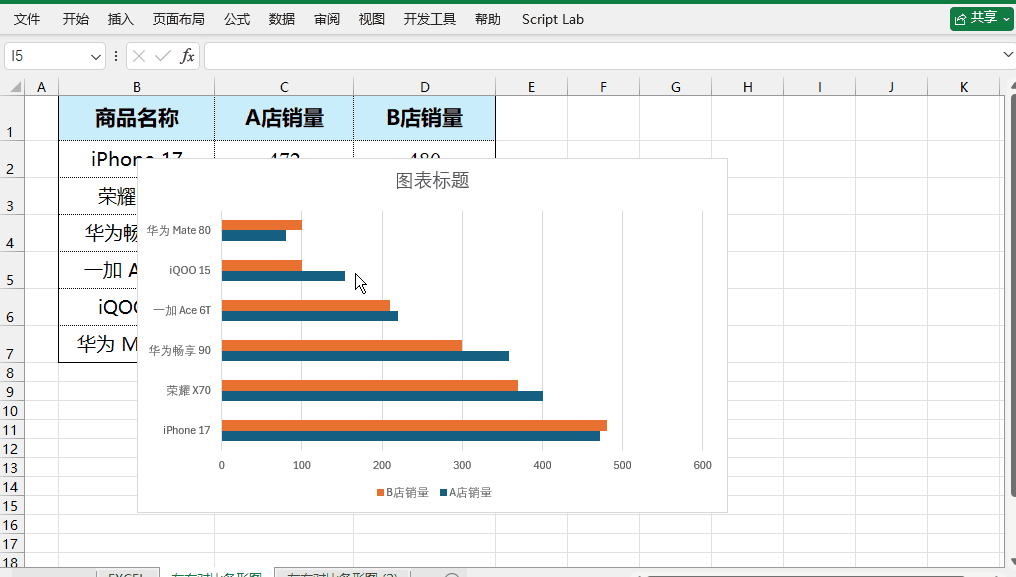Select column I header
The image size is (1016, 577).
pos(820,87)
